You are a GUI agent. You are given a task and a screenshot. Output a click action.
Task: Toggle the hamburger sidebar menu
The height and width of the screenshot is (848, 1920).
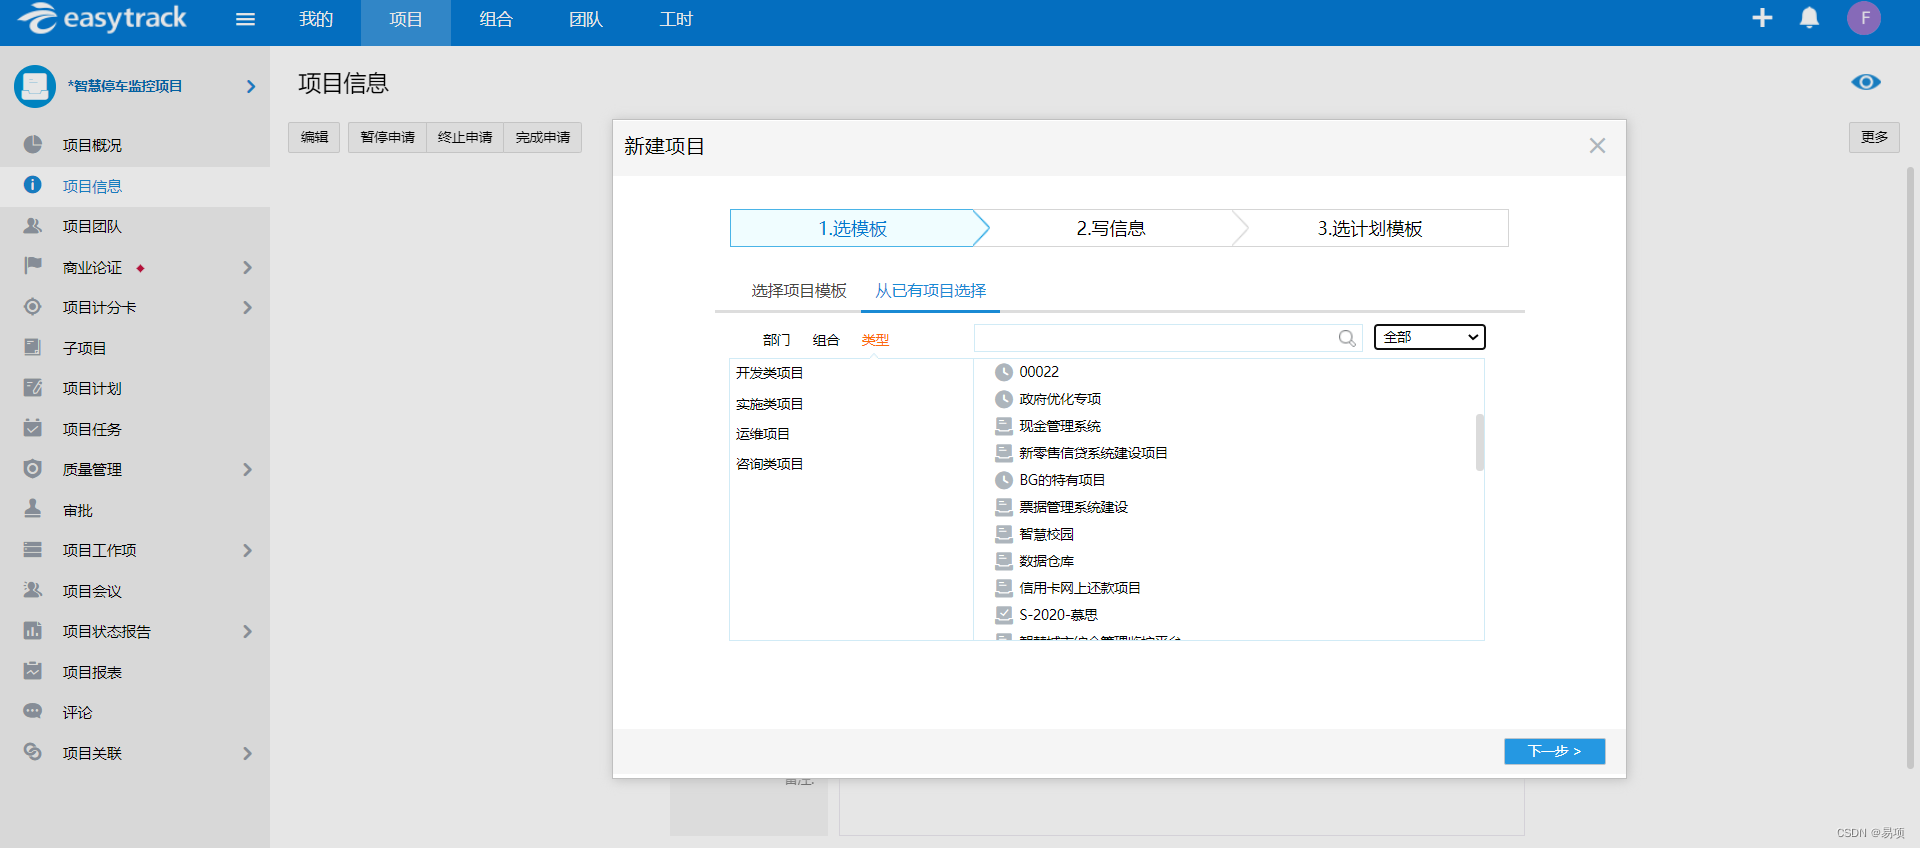[245, 19]
